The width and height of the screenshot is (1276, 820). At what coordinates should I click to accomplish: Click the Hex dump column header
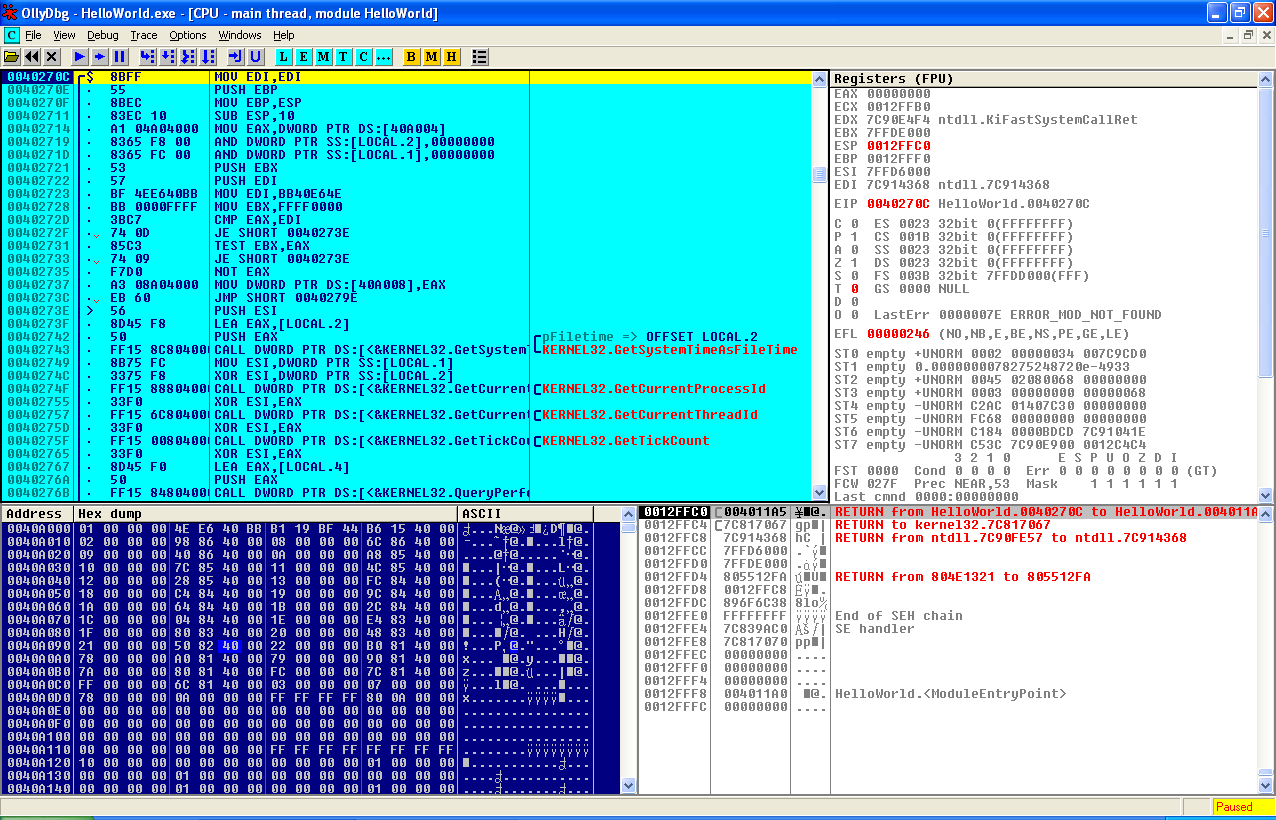[265, 514]
